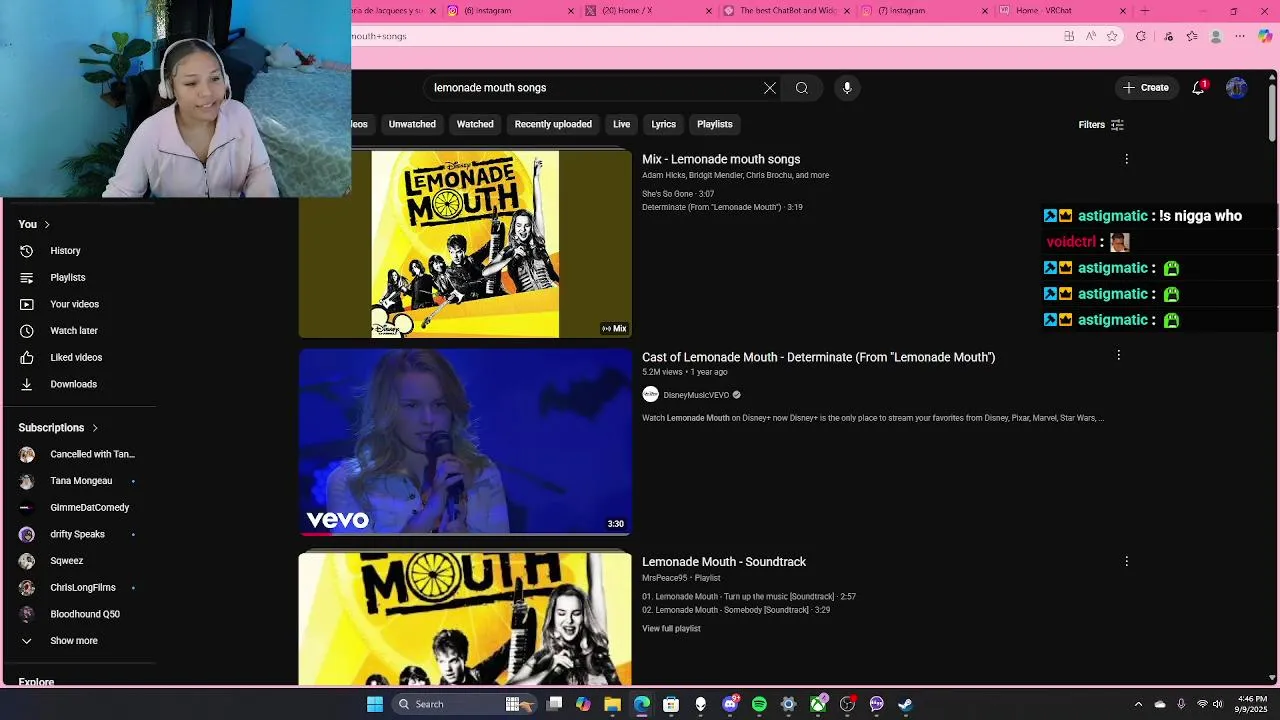Open Spotify from the taskbar
This screenshot has height=720, width=1280.
[x=759, y=704]
